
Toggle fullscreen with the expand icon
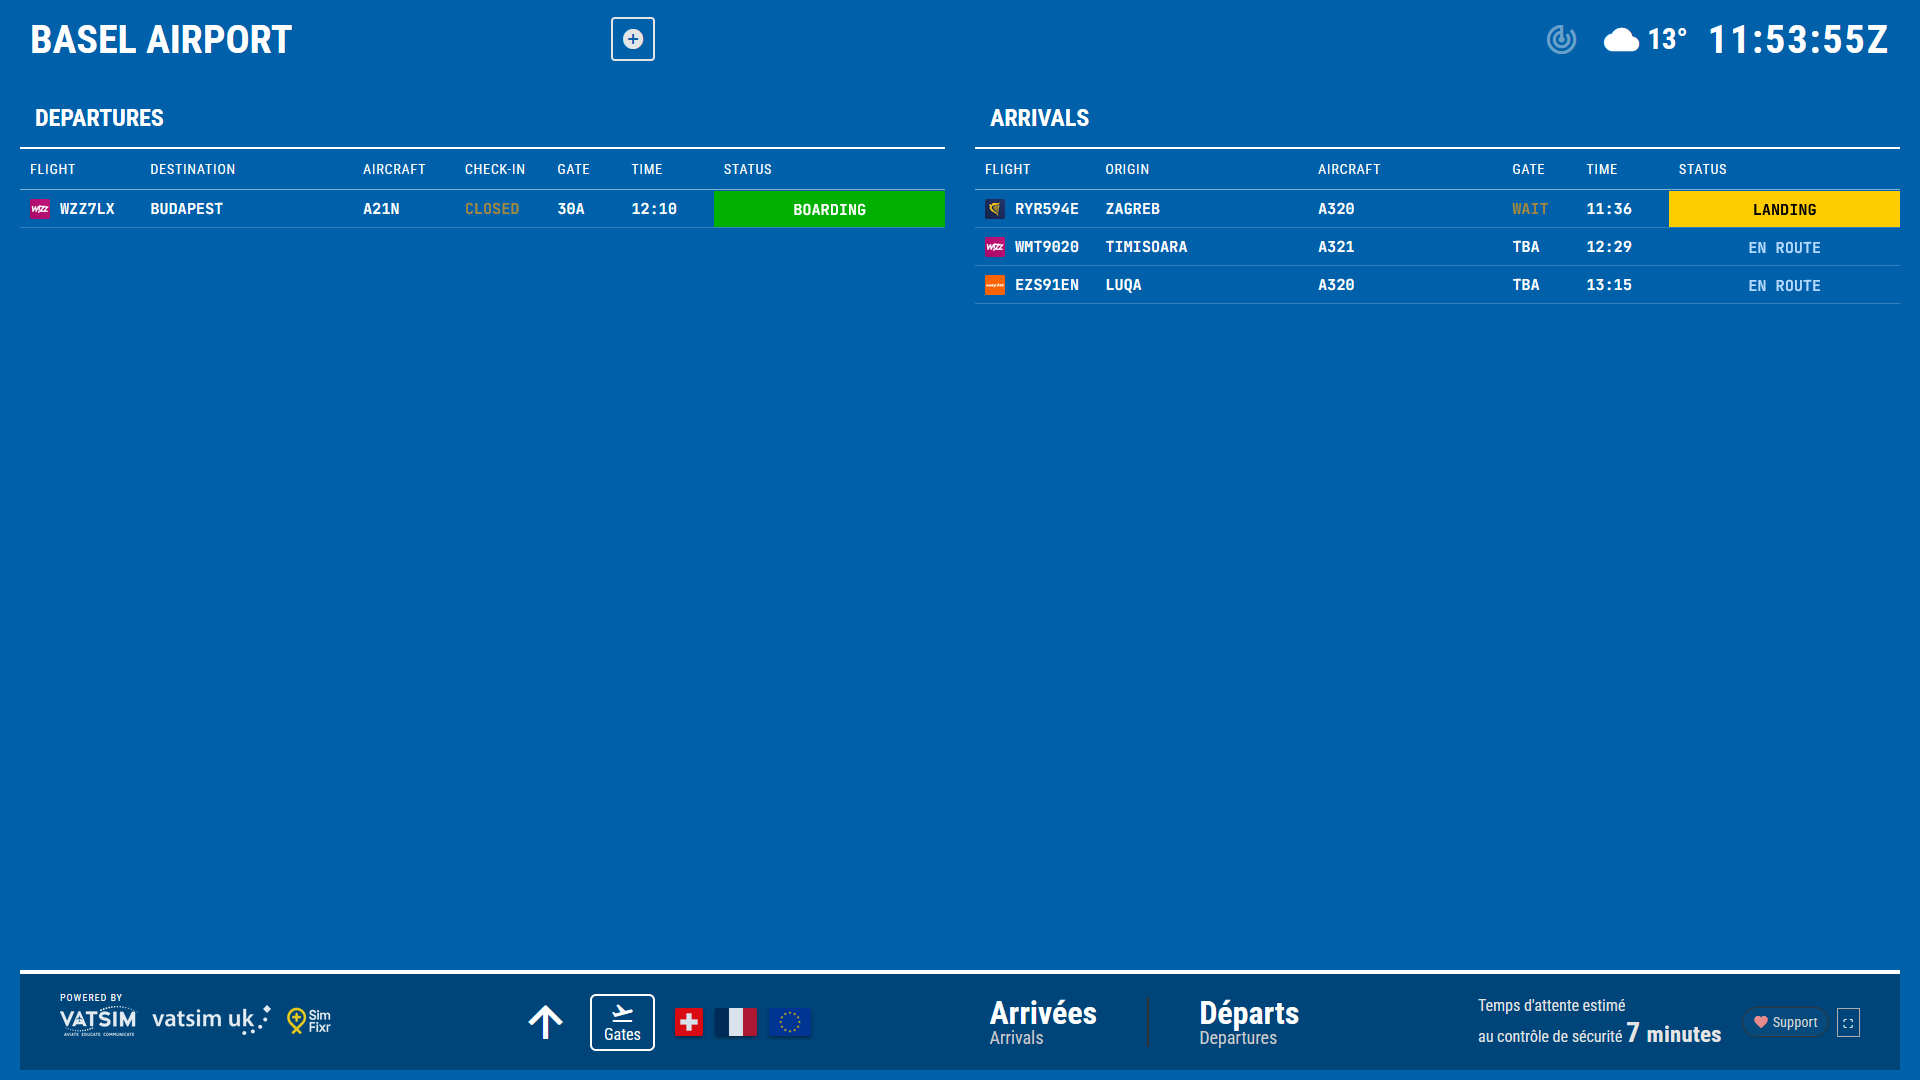pyautogui.click(x=1848, y=1023)
